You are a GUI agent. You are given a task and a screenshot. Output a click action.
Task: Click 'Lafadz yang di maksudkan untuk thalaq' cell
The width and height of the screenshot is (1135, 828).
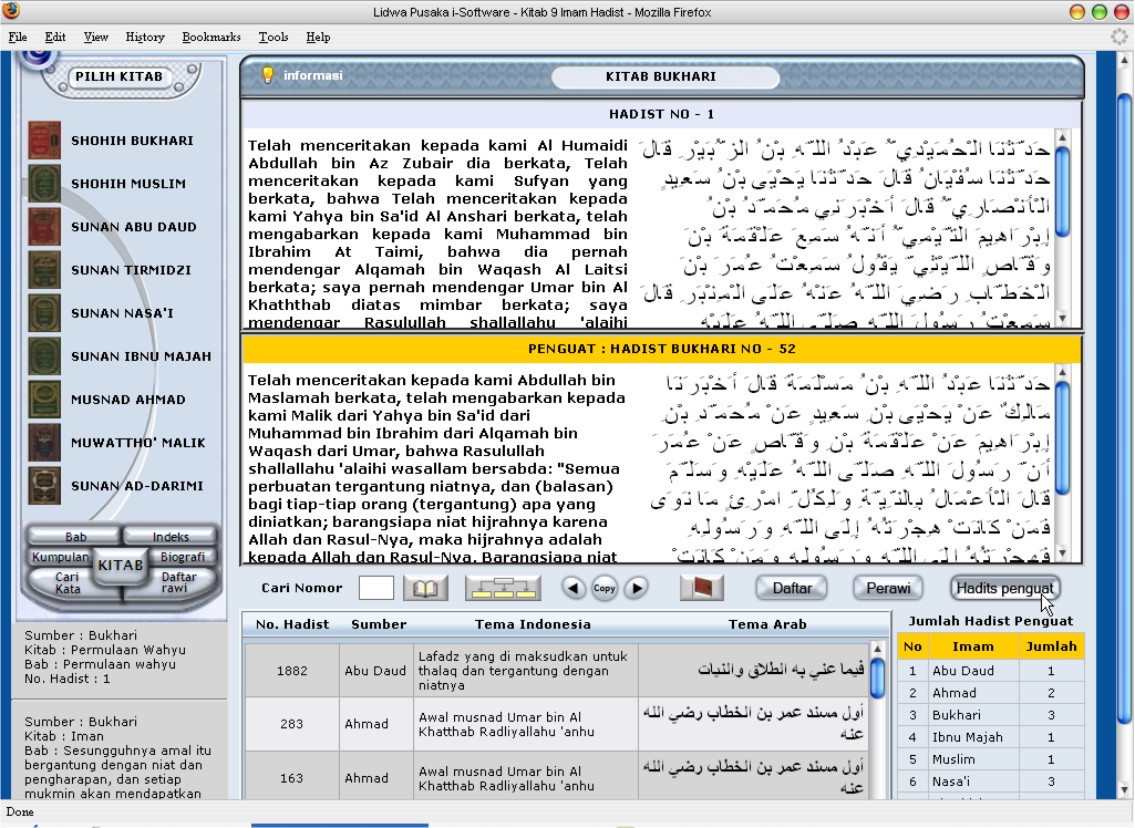click(x=526, y=671)
